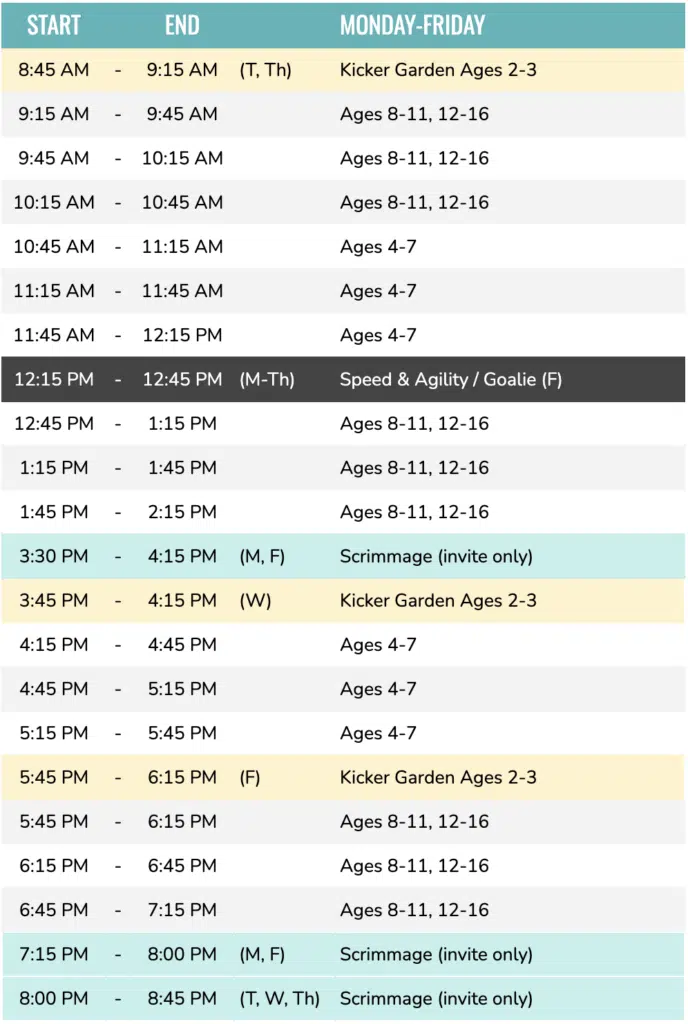Select the 8:45 AM Kicker Garden row
The height and width of the screenshot is (1024, 688).
pos(343,70)
